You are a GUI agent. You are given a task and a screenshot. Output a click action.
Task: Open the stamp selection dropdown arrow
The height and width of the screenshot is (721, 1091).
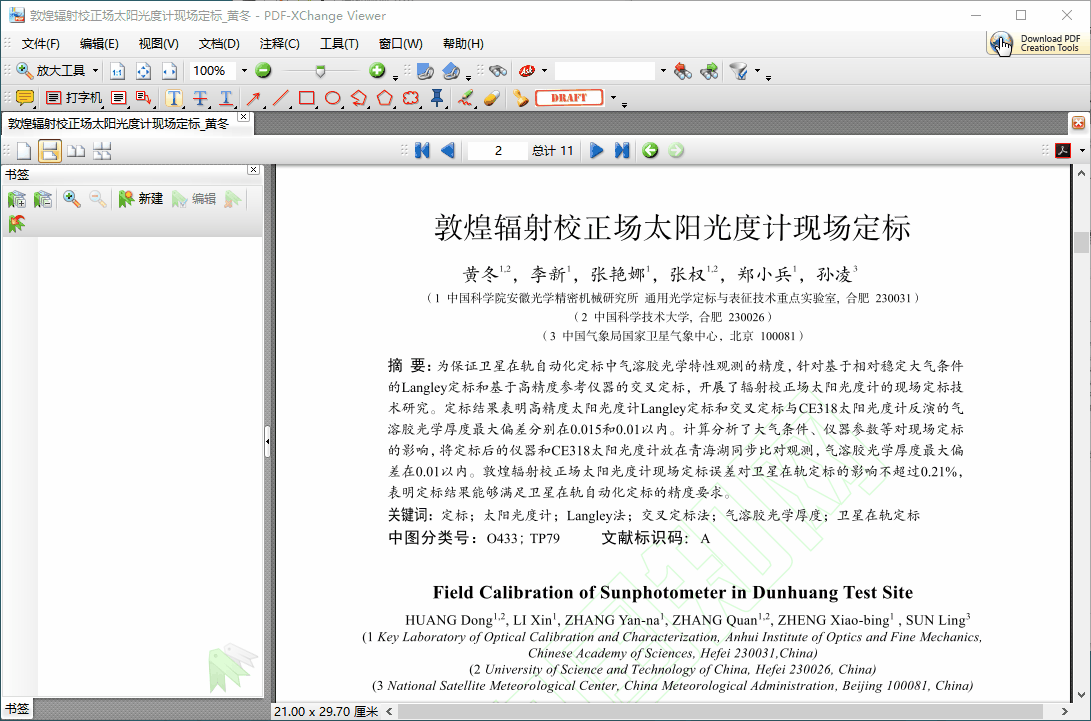tap(613, 98)
